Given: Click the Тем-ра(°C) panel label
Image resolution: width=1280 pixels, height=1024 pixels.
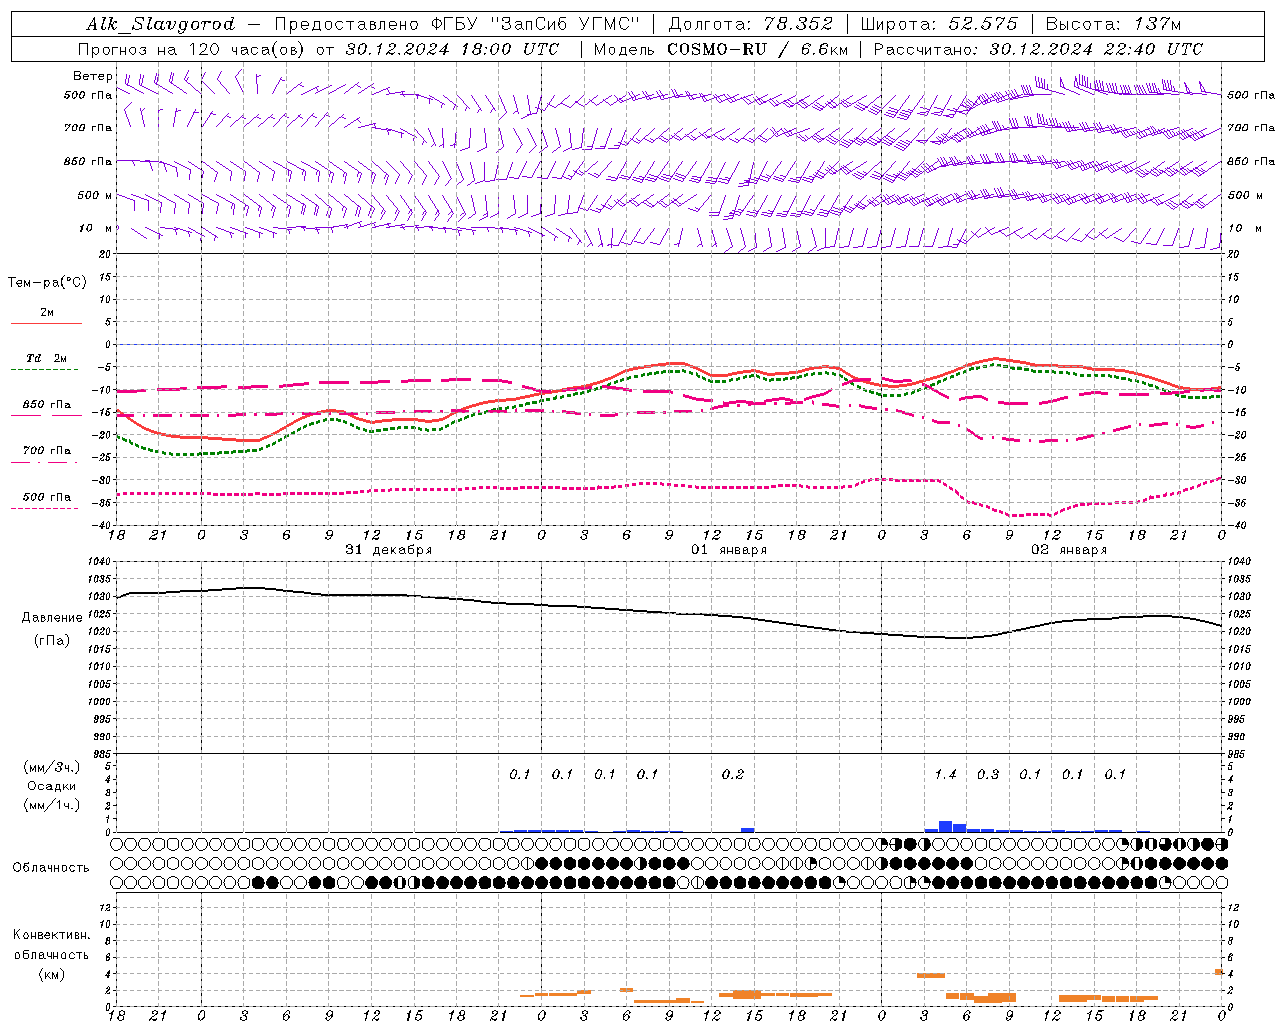Looking at the screenshot, I should 47,283.
